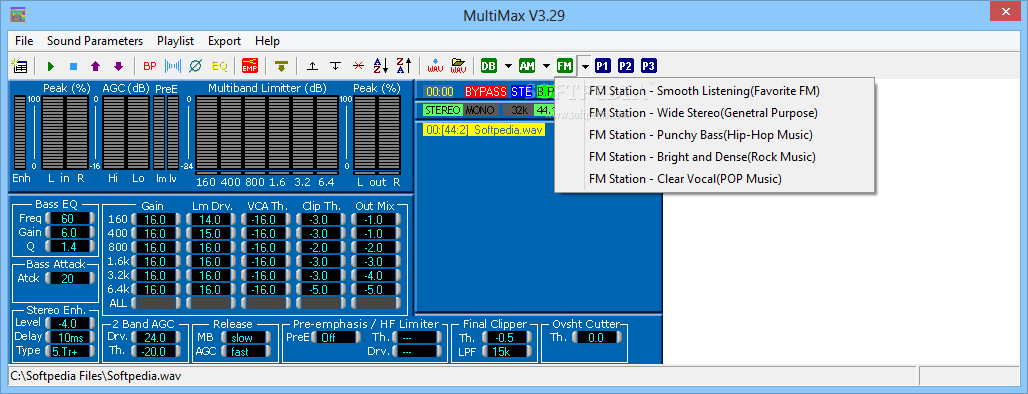Click the 00:00 playback time display
This screenshot has height=394, width=1028.
[x=440, y=92]
